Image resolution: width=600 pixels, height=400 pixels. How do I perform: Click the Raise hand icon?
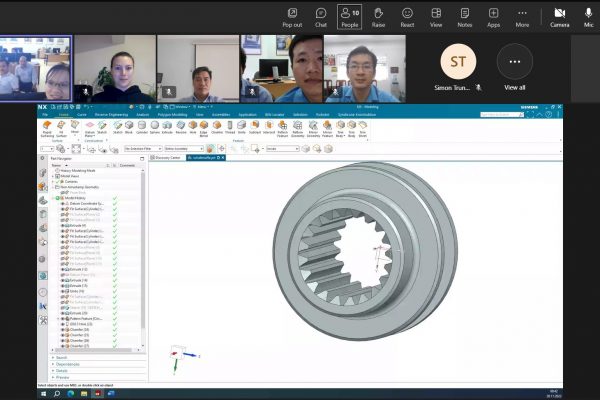(x=378, y=16)
